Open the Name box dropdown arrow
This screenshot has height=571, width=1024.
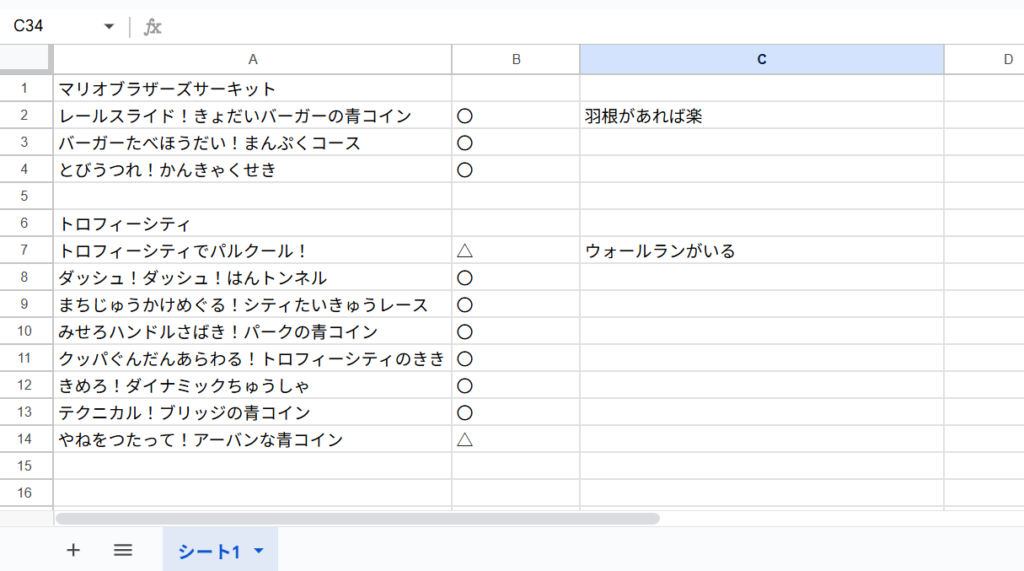coord(108,26)
